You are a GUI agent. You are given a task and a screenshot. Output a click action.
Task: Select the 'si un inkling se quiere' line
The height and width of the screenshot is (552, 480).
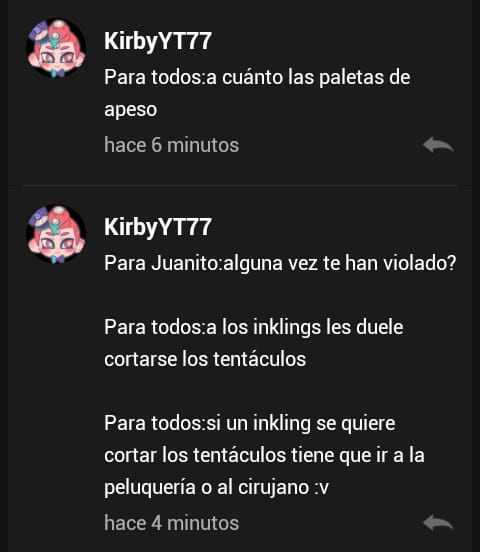[x=250, y=423]
